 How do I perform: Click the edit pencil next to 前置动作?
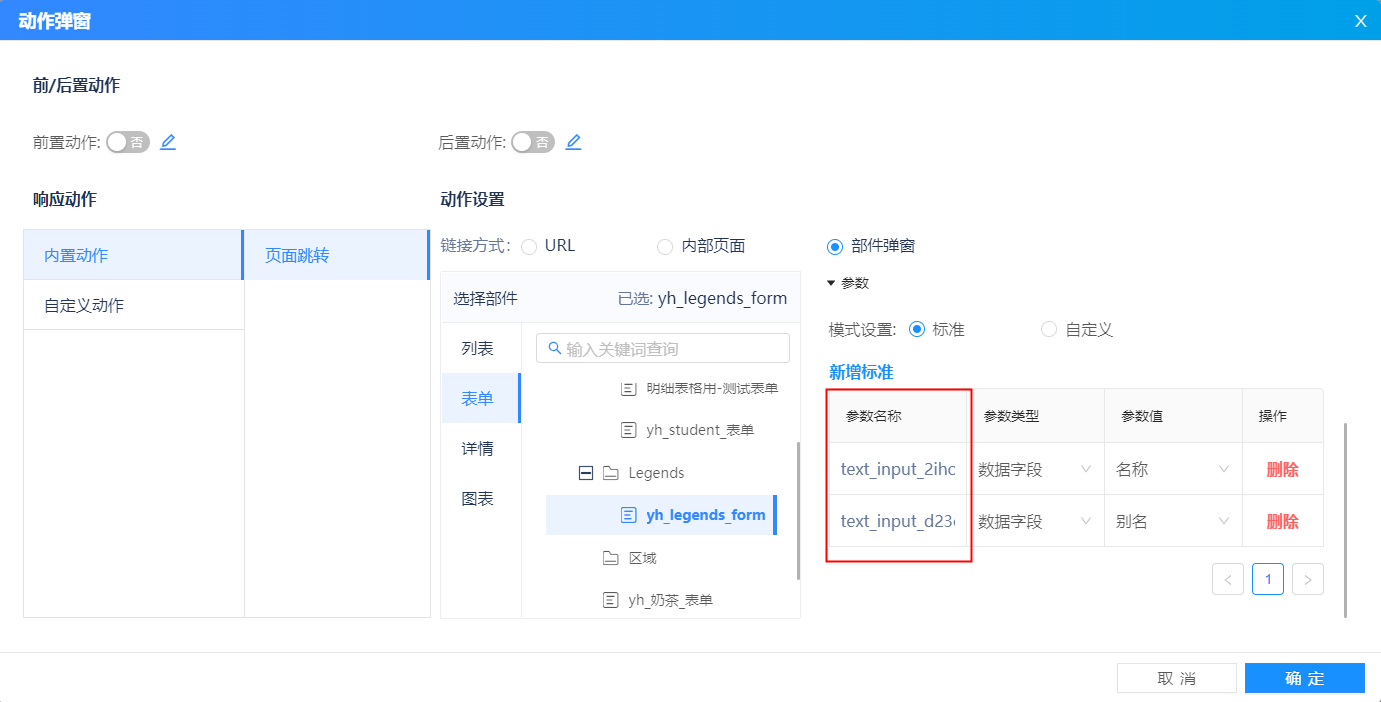[x=168, y=142]
